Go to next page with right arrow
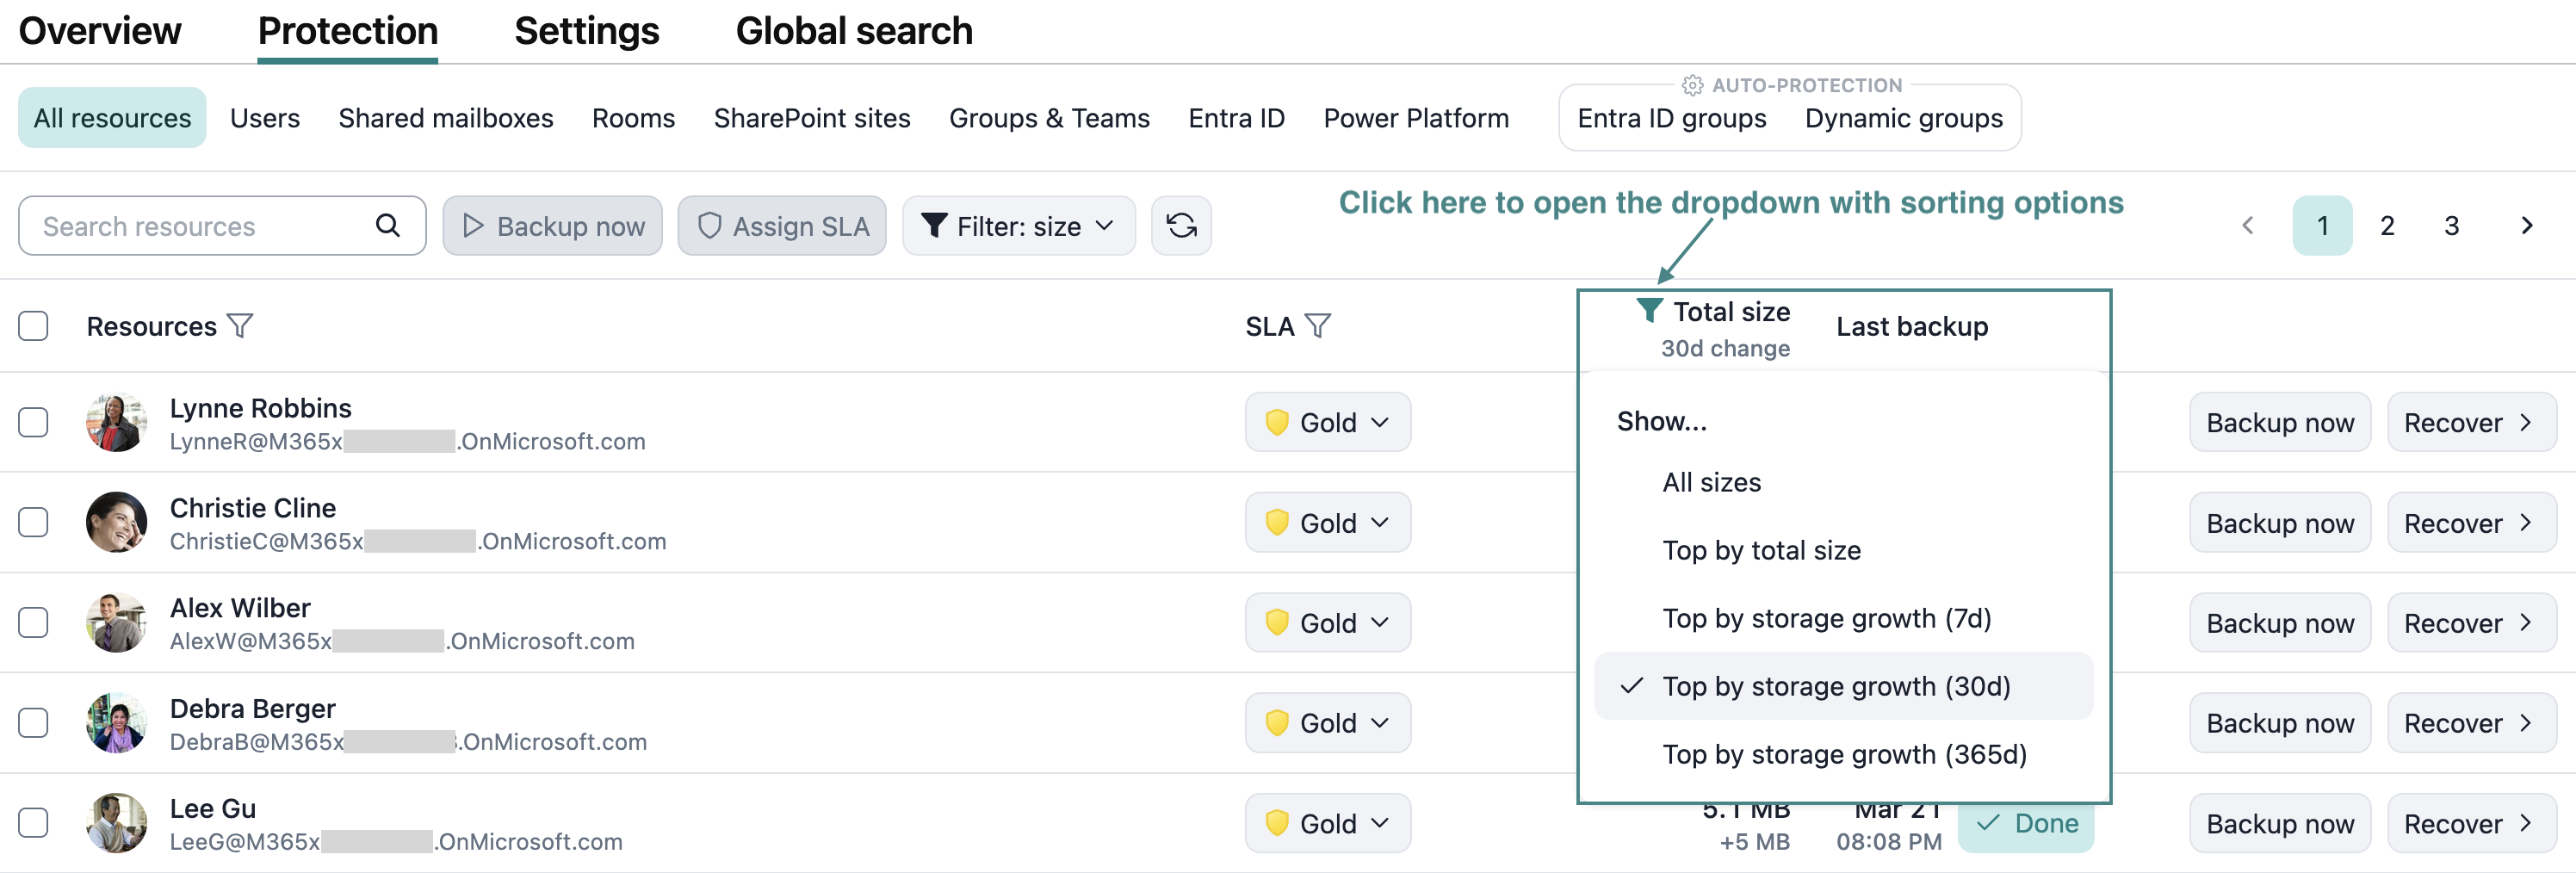 [2526, 226]
